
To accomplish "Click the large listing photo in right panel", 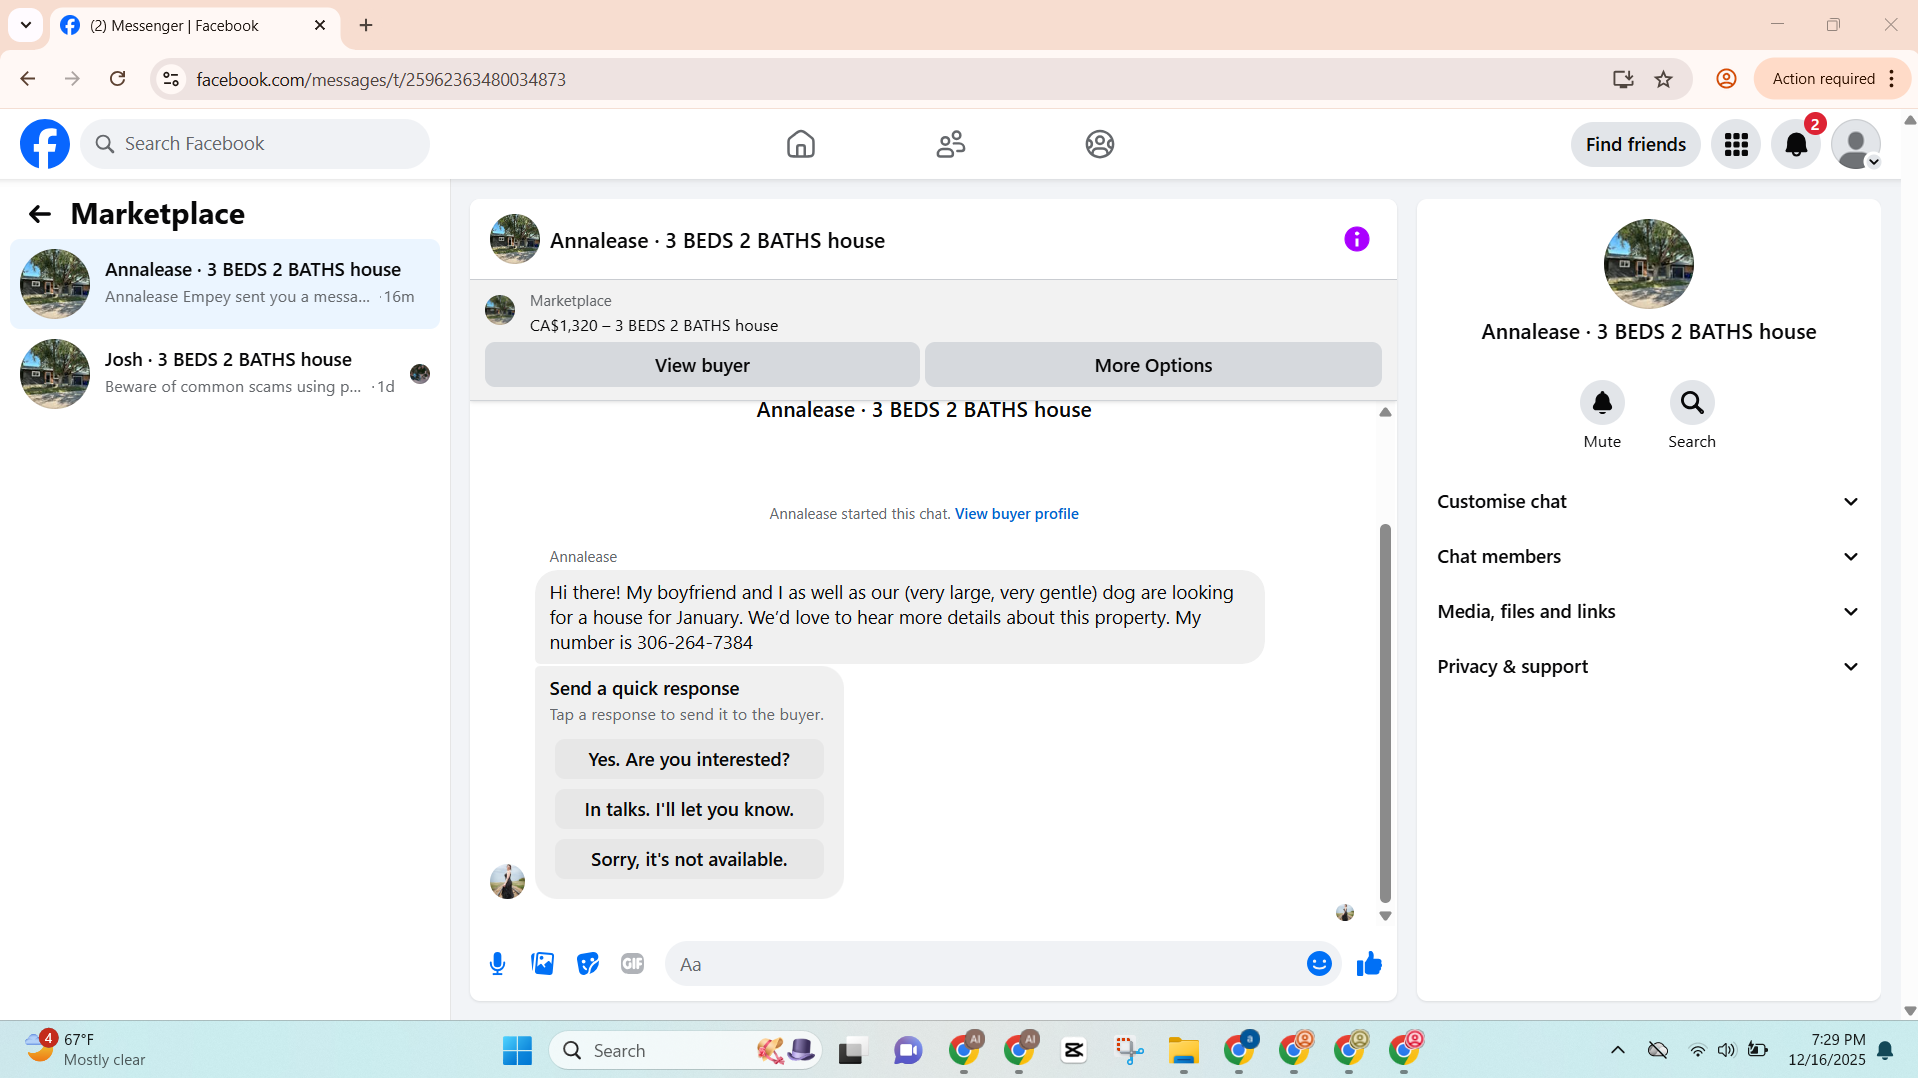I will [1649, 264].
